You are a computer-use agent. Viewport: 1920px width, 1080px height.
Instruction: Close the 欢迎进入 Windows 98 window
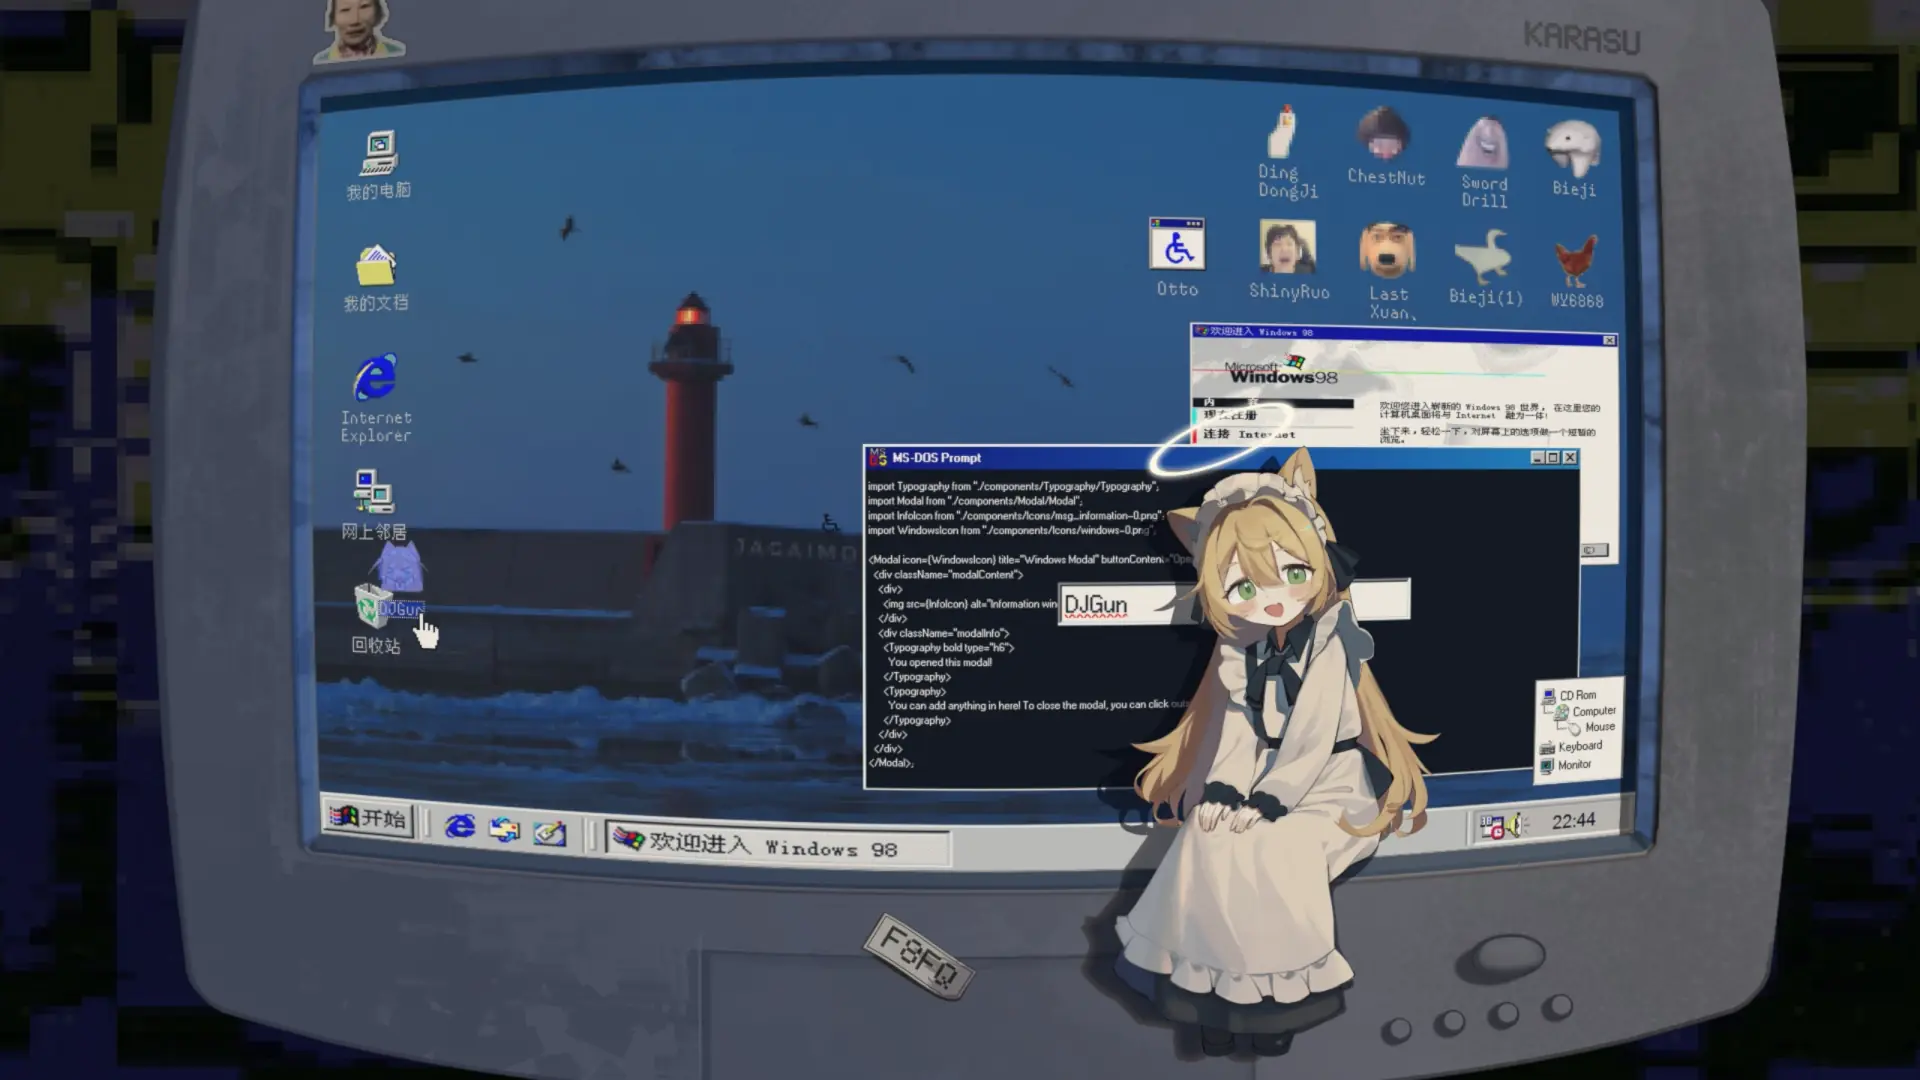[1609, 340]
